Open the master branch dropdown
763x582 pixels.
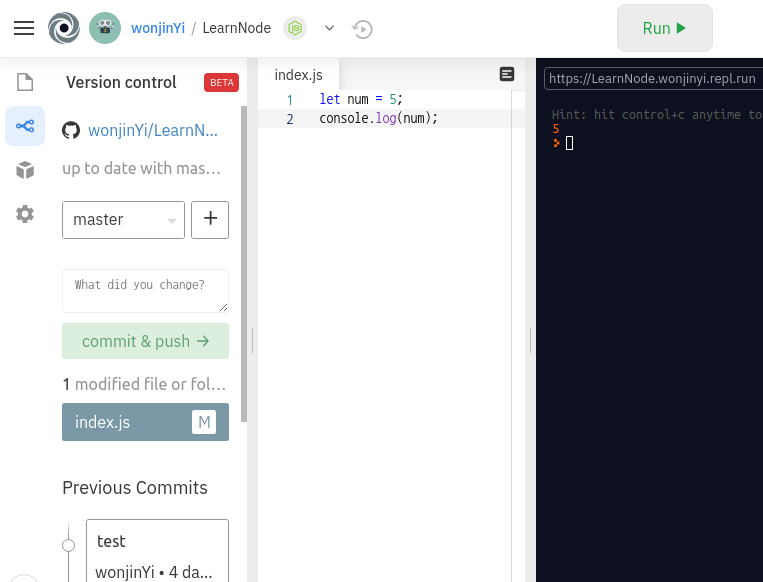click(124, 220)
